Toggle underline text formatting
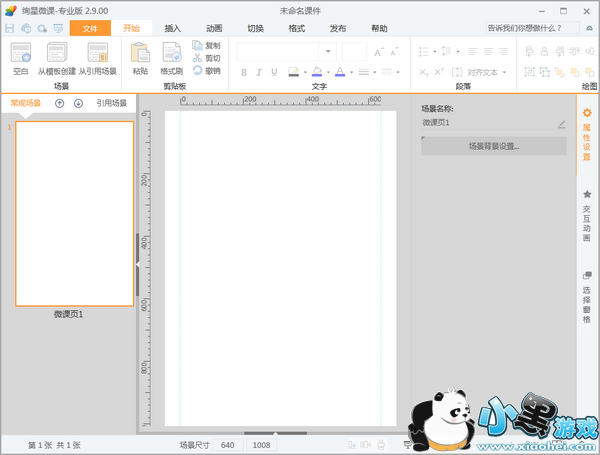Viewport: 600px width, 455px height. [x=273, y=72]
